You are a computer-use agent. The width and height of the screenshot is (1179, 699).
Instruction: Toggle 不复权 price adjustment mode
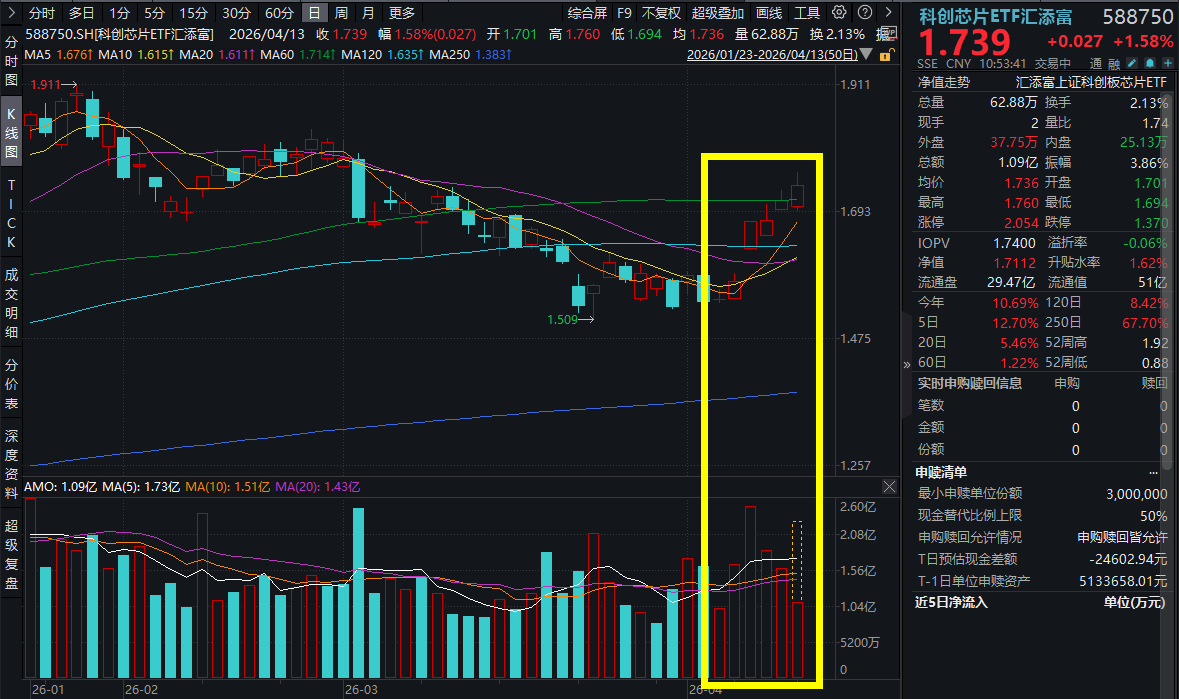tap(662, 13)
